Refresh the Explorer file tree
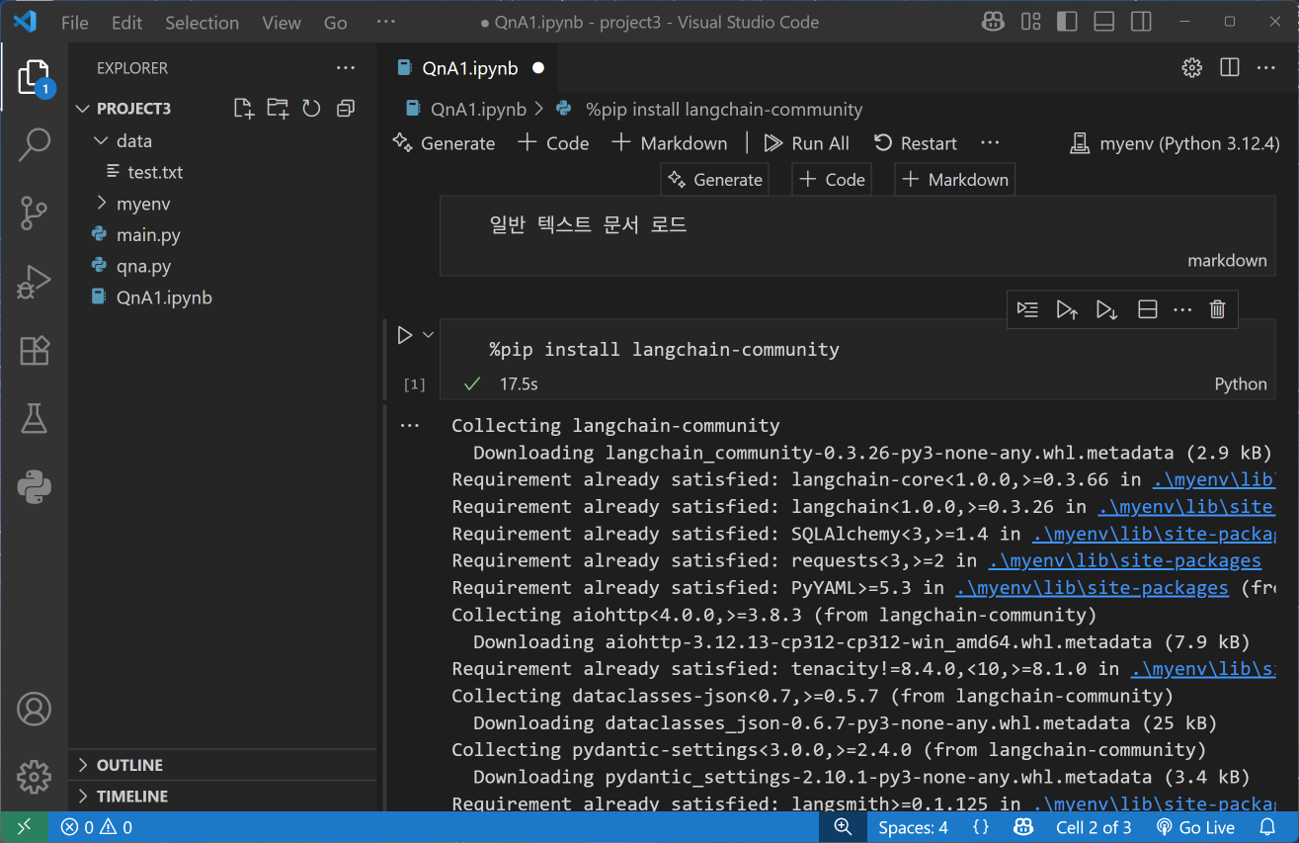The image size is (1299, 843). pos(311,108)
